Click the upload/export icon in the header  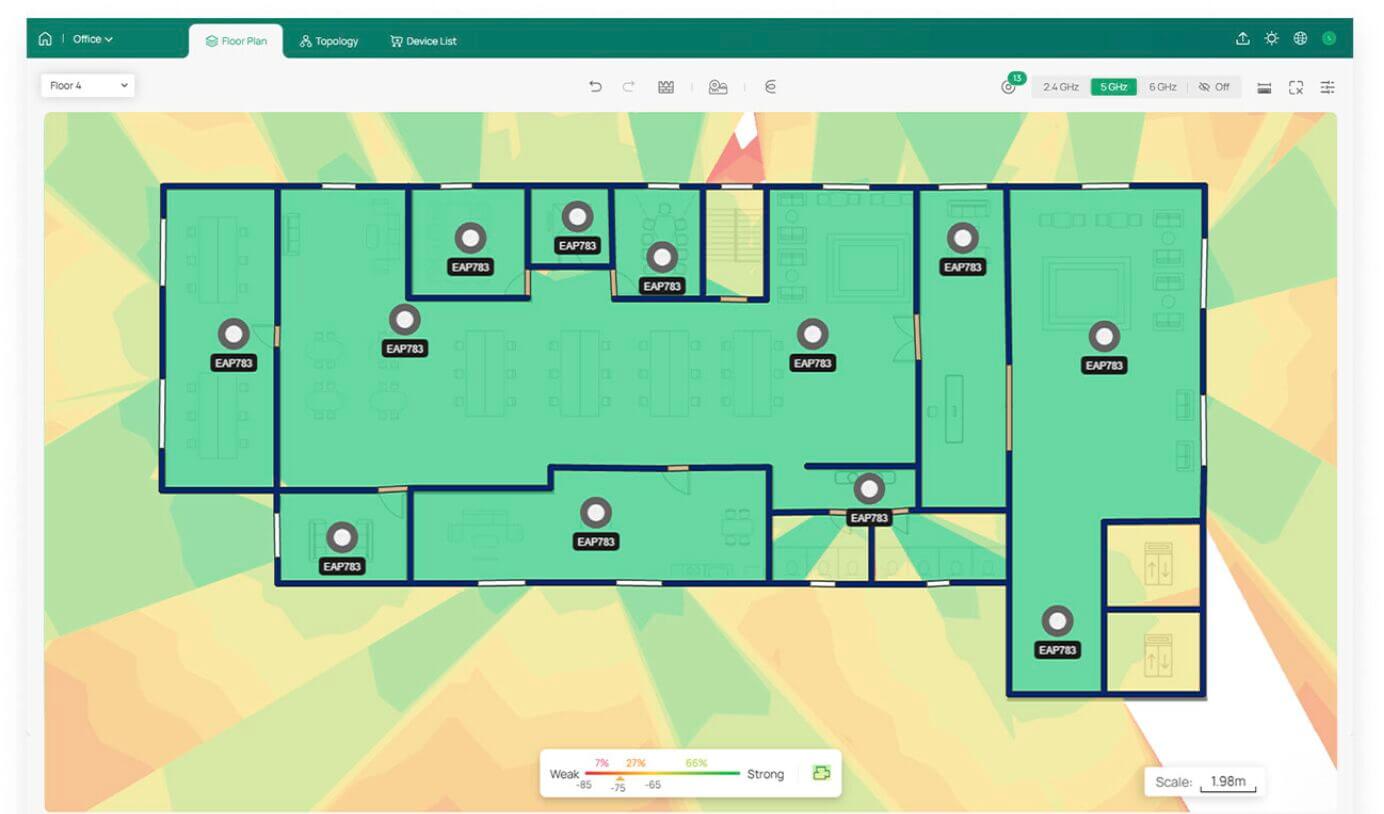(x=1242, y=39)
